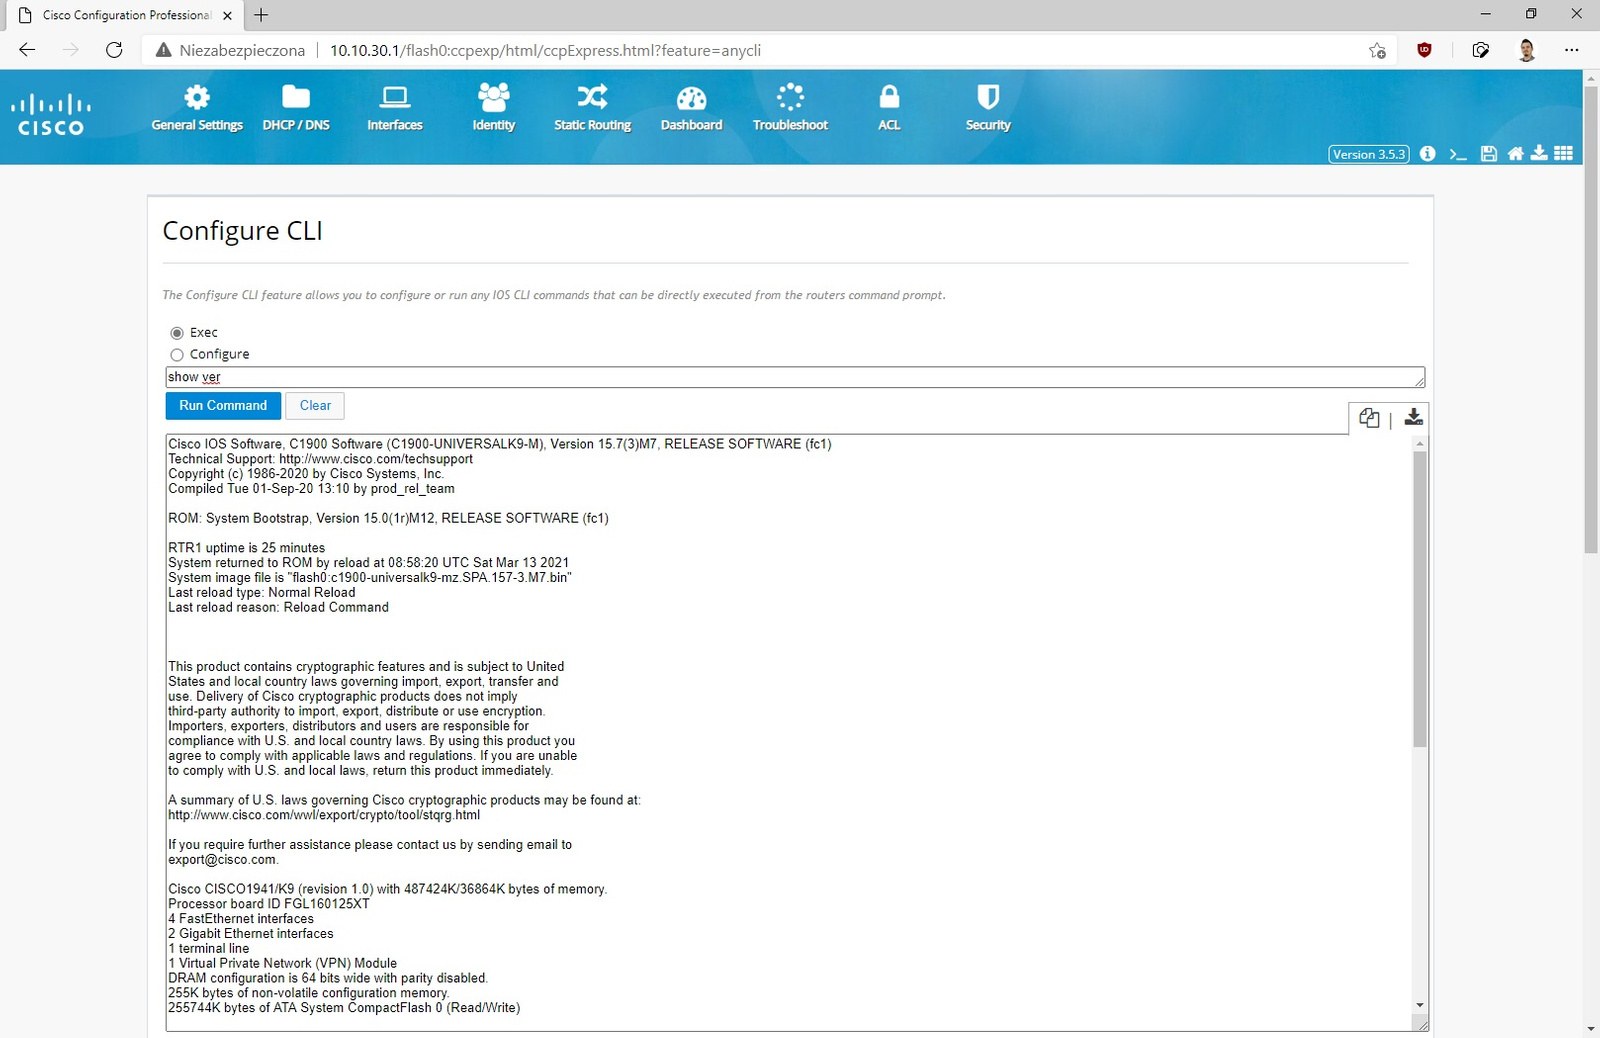Go to the Interfaces page
This screenshot has width=1600, height=1038.
(x=395, y=108)
